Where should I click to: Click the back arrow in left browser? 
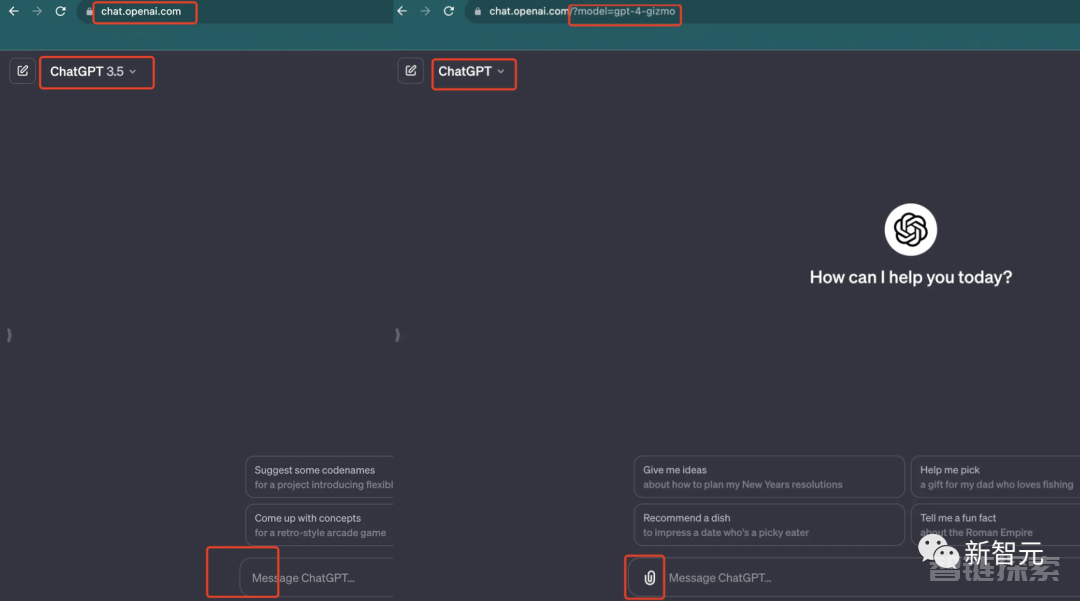(x=14, y=11)
